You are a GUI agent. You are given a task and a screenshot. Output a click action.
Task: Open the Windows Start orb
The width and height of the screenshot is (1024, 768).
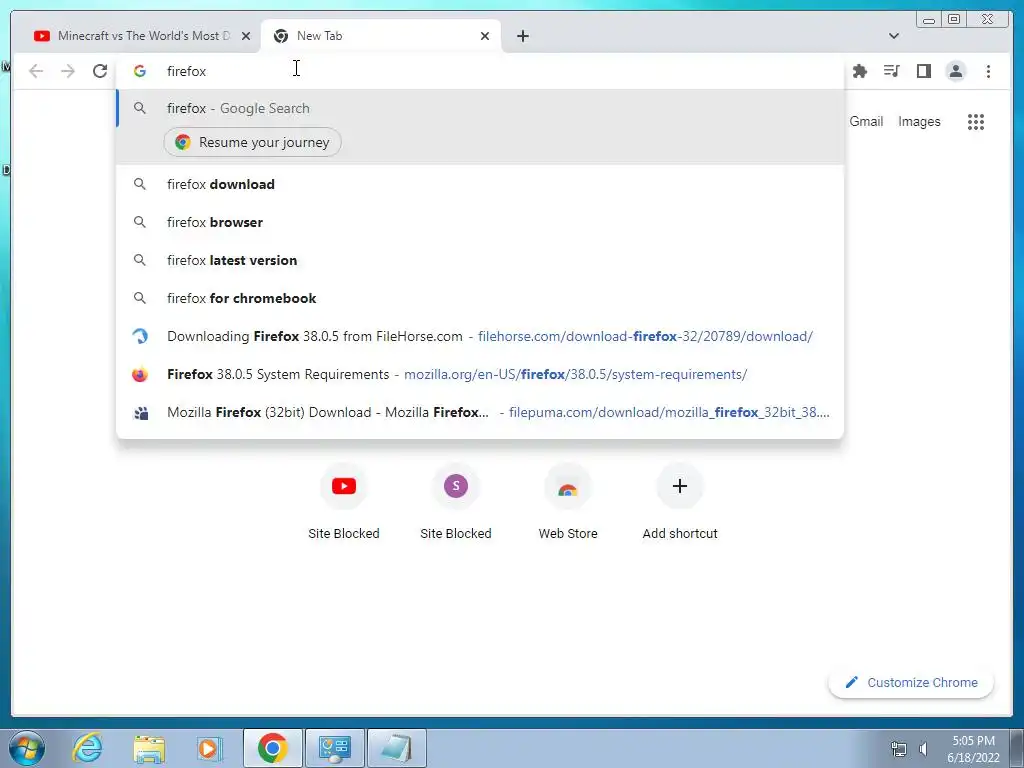(26, 748)
